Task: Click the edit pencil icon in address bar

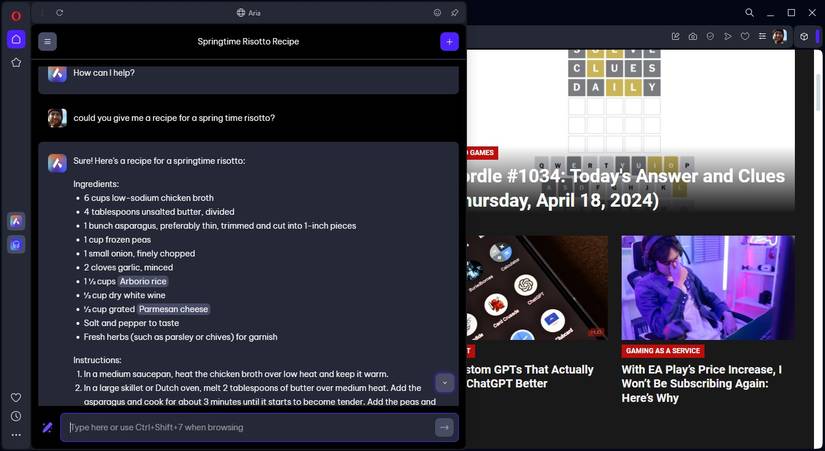Action: click(676, 36)
